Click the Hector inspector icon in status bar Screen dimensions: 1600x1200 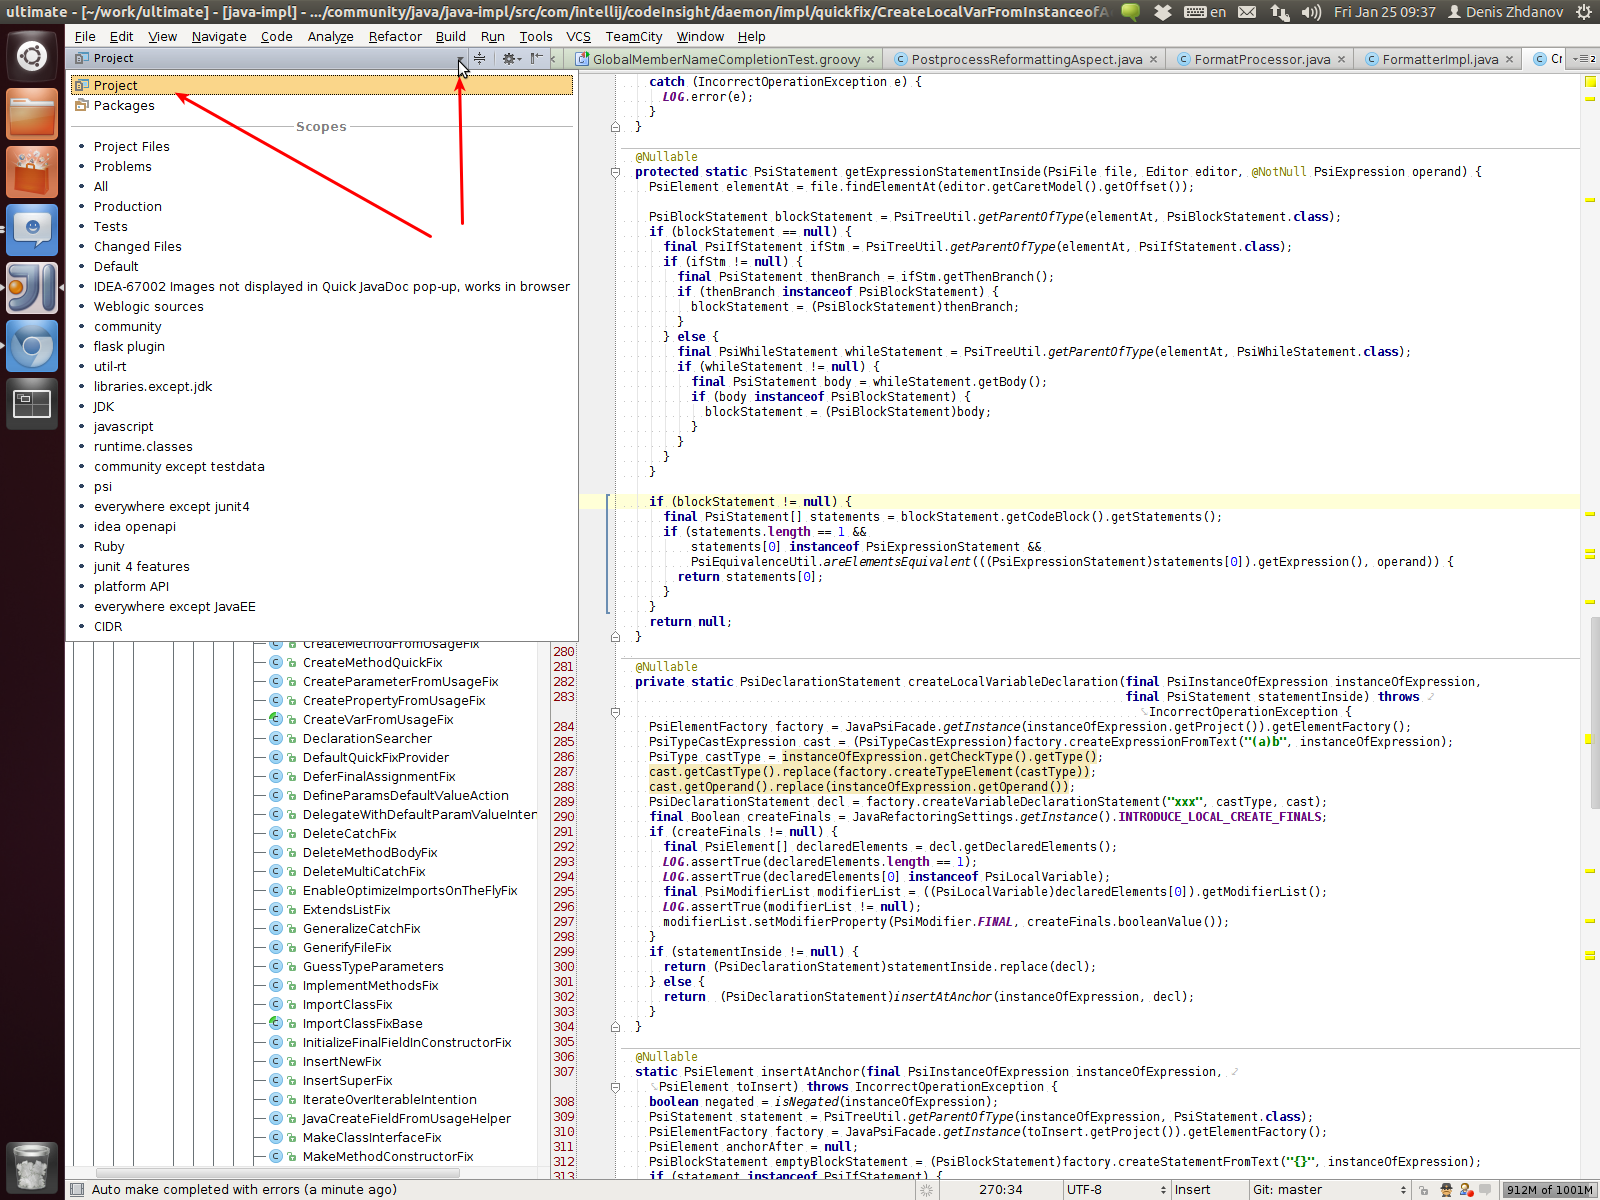pos(1446,1190)
